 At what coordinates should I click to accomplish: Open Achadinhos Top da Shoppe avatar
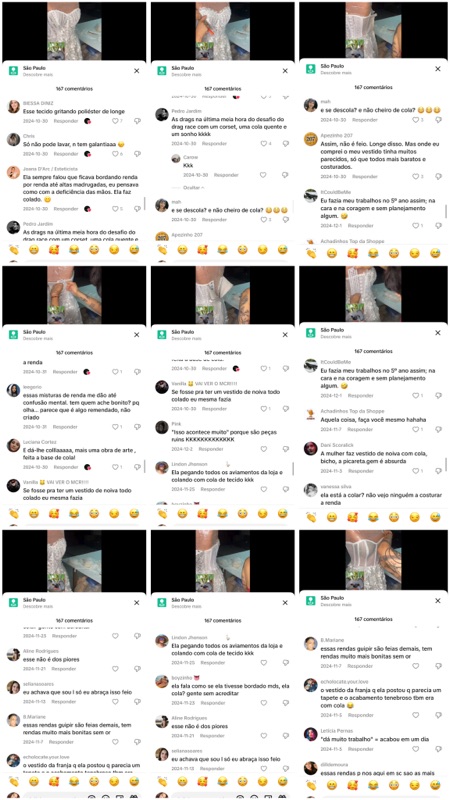311,415
